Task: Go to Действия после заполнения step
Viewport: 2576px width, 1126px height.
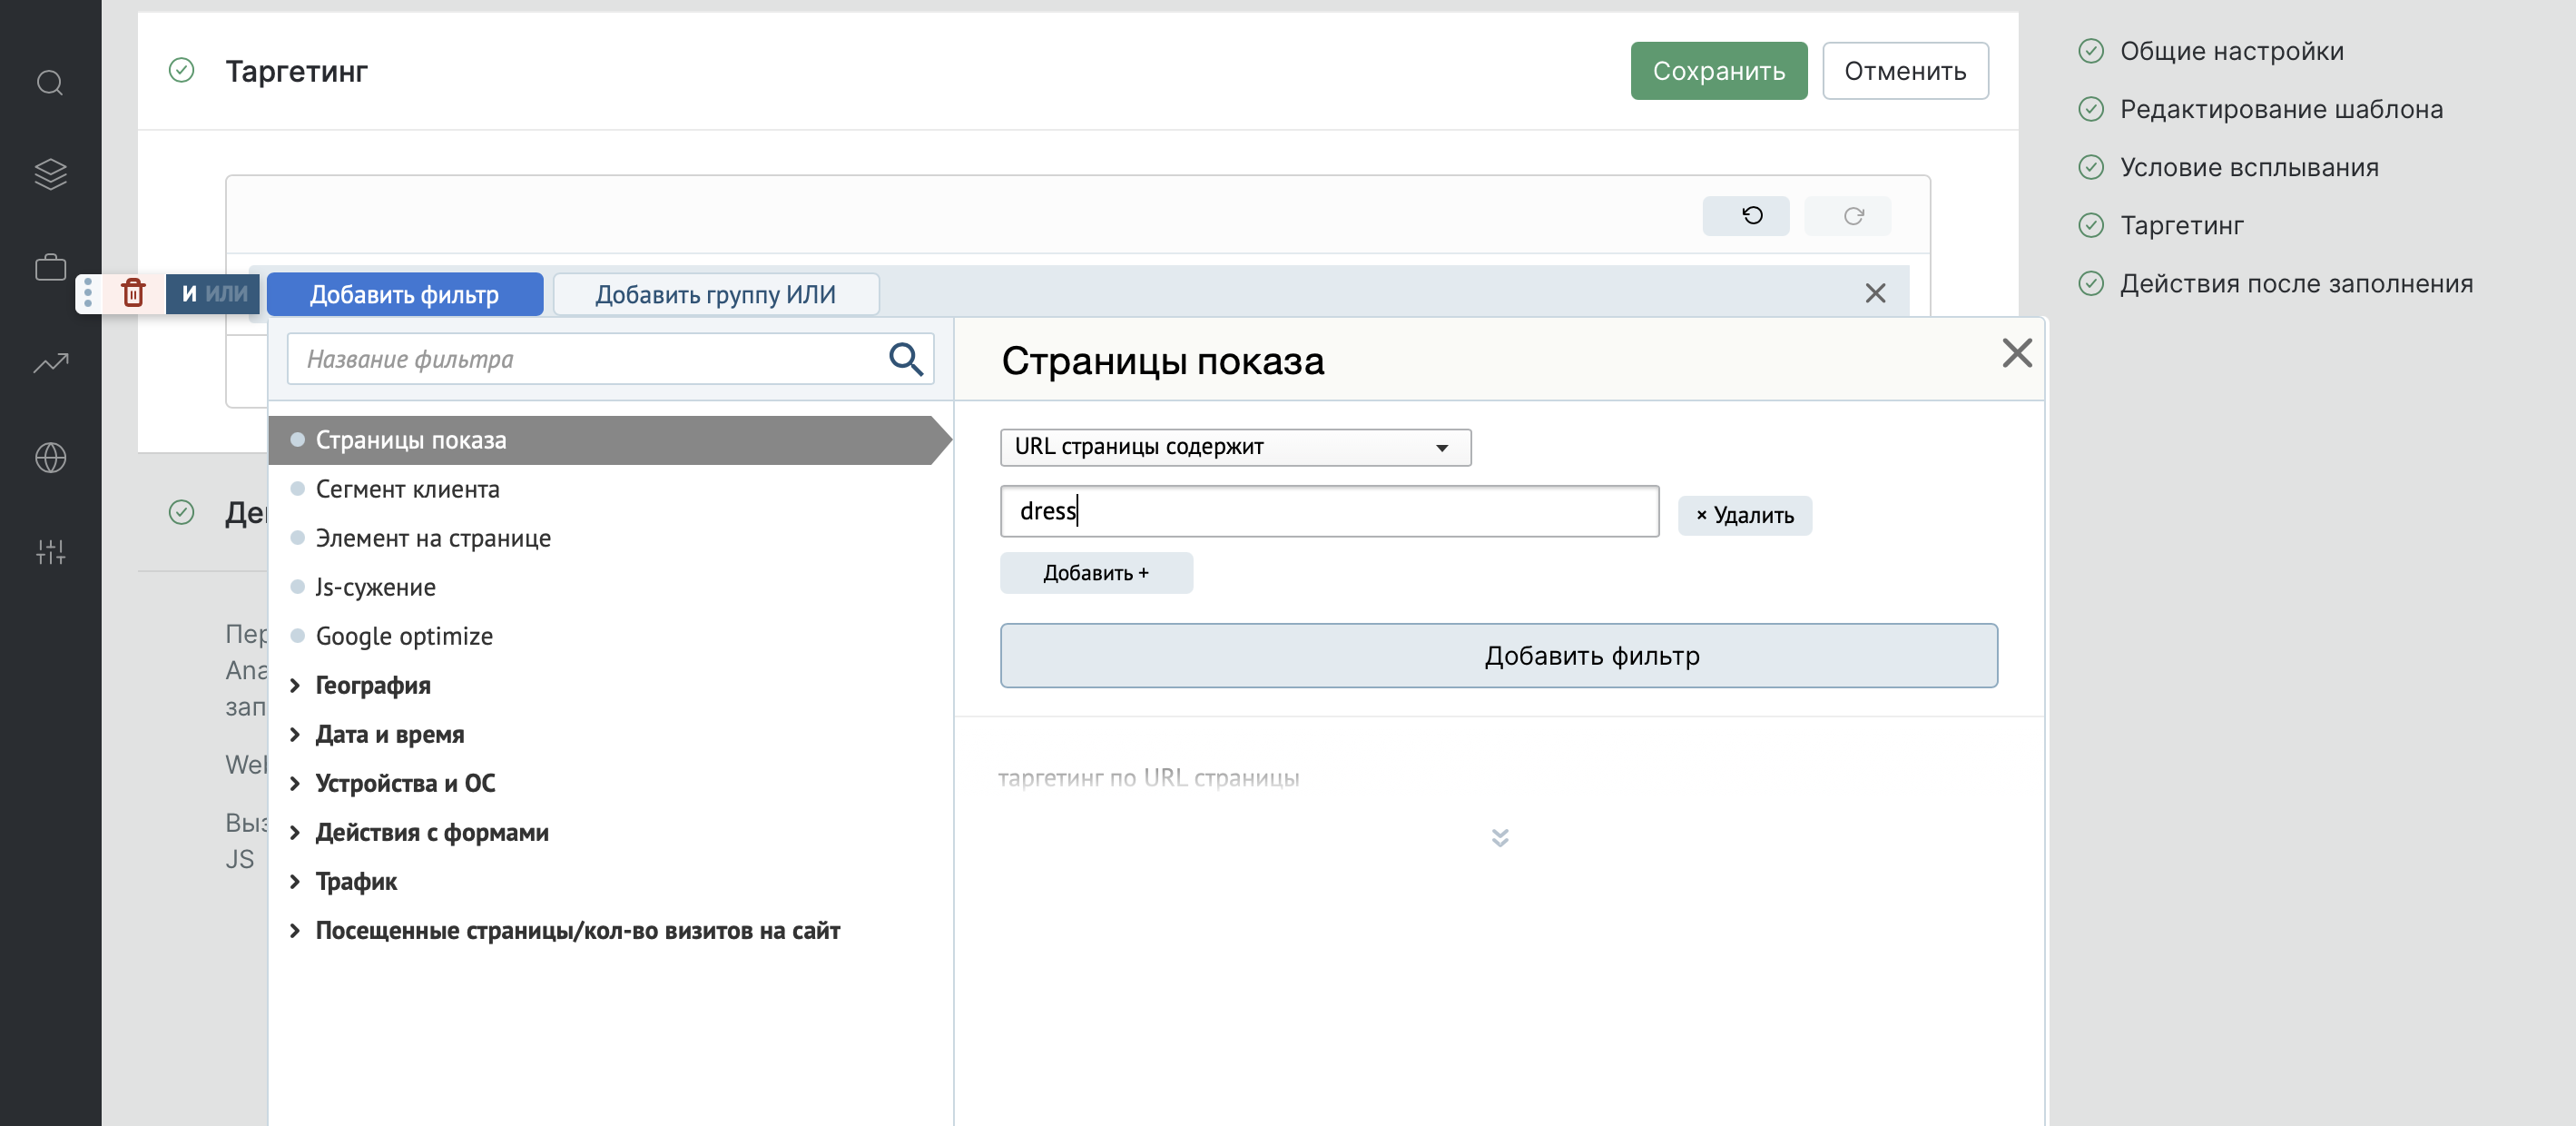Action: point(2296,283)
